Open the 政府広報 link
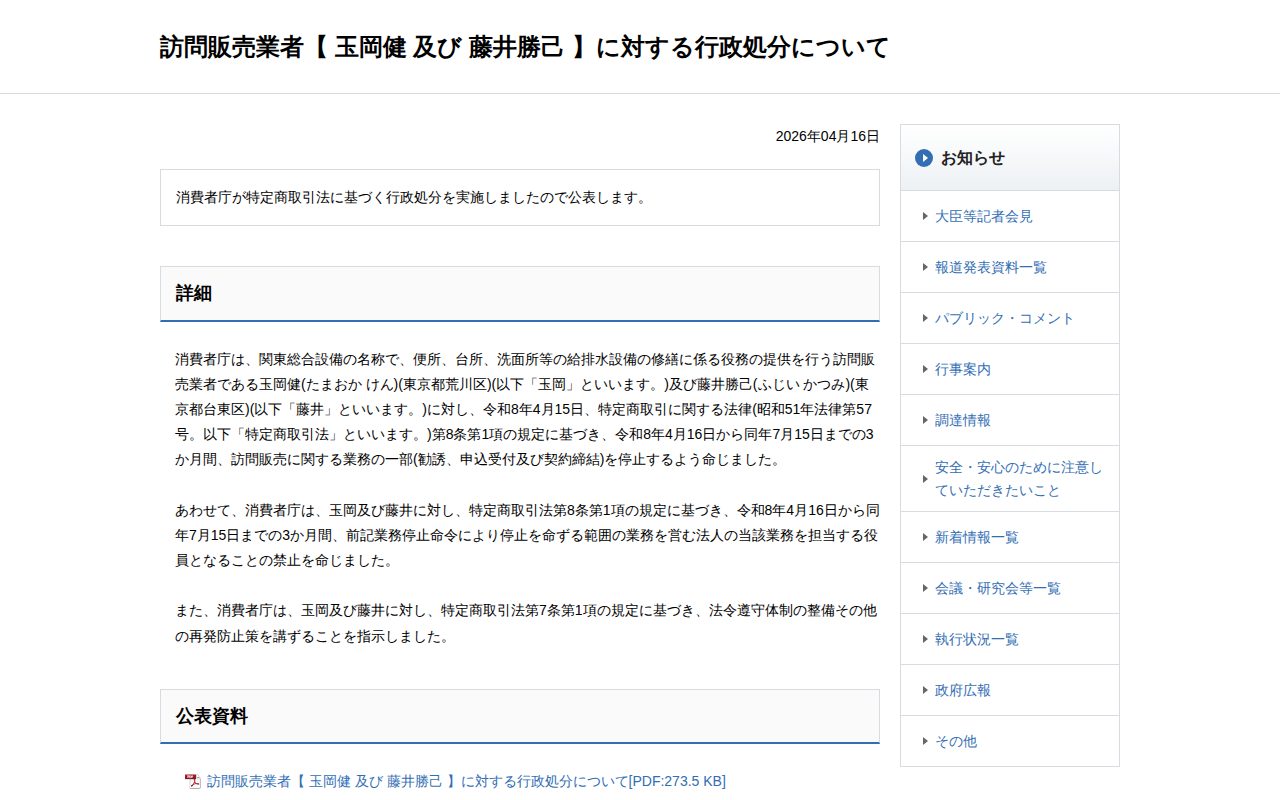Screen dimensions: 1280x800 [x=963, y=690]
